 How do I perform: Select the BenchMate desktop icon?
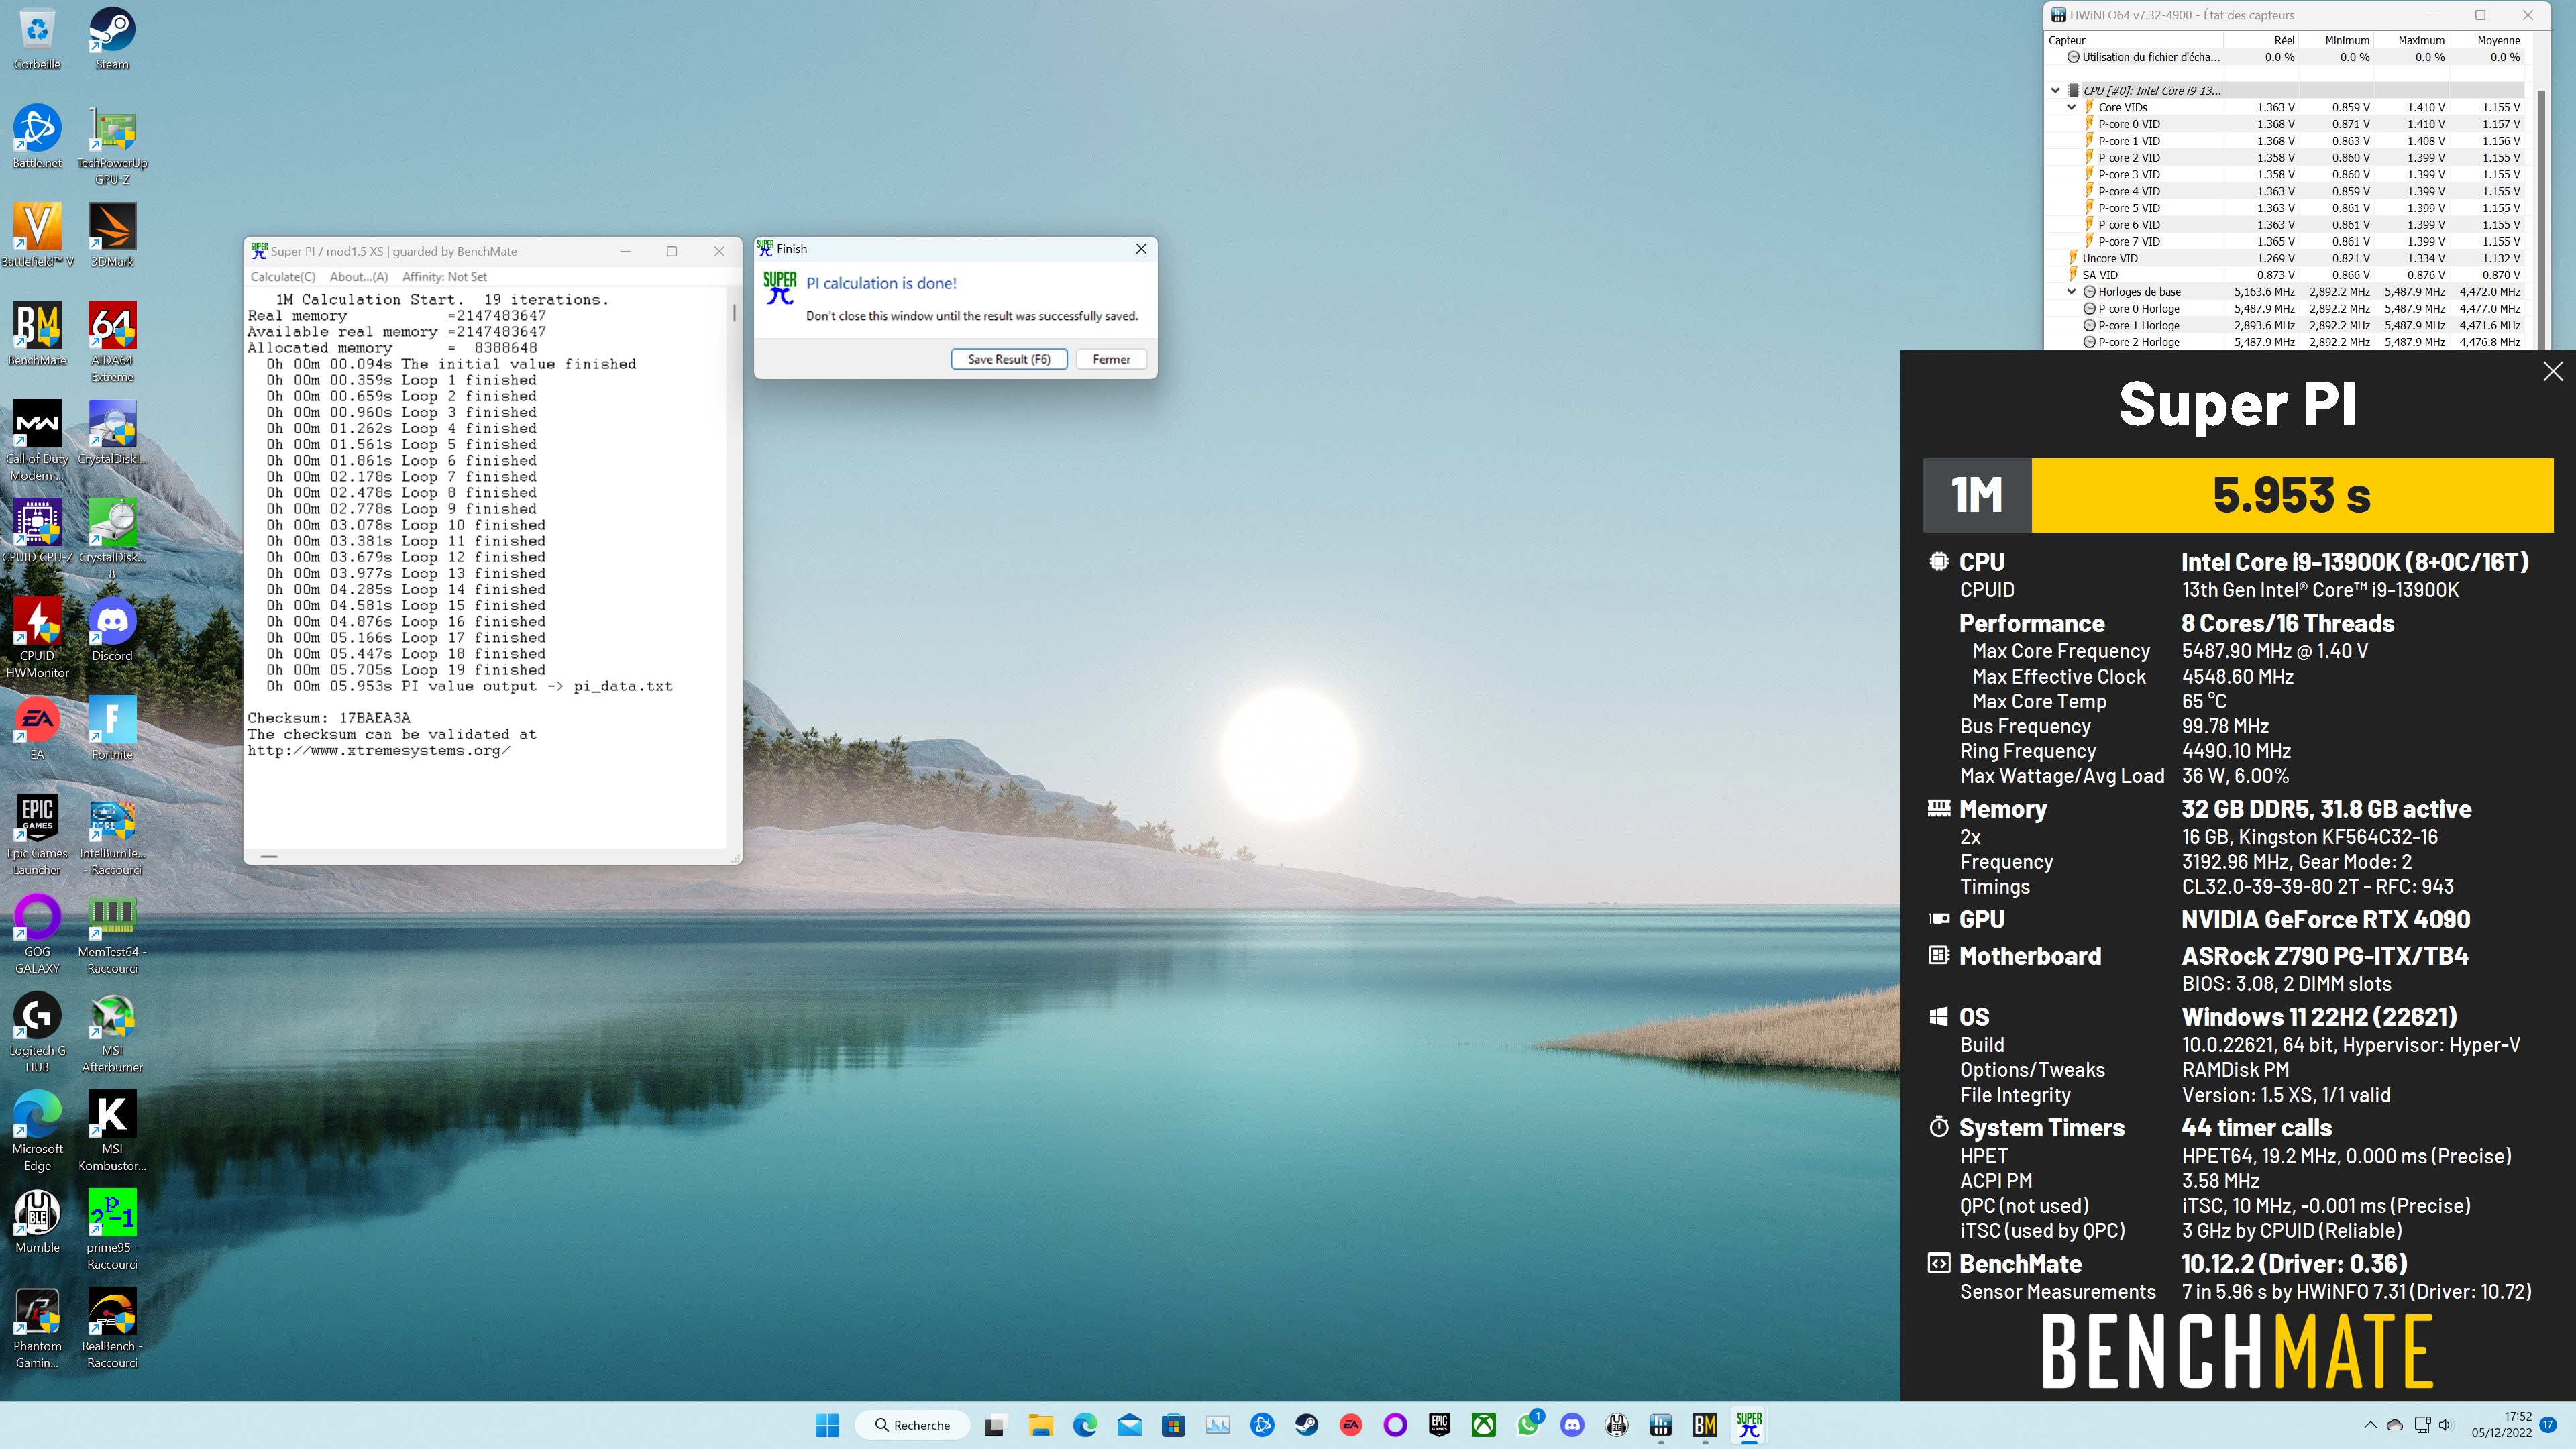37,333
